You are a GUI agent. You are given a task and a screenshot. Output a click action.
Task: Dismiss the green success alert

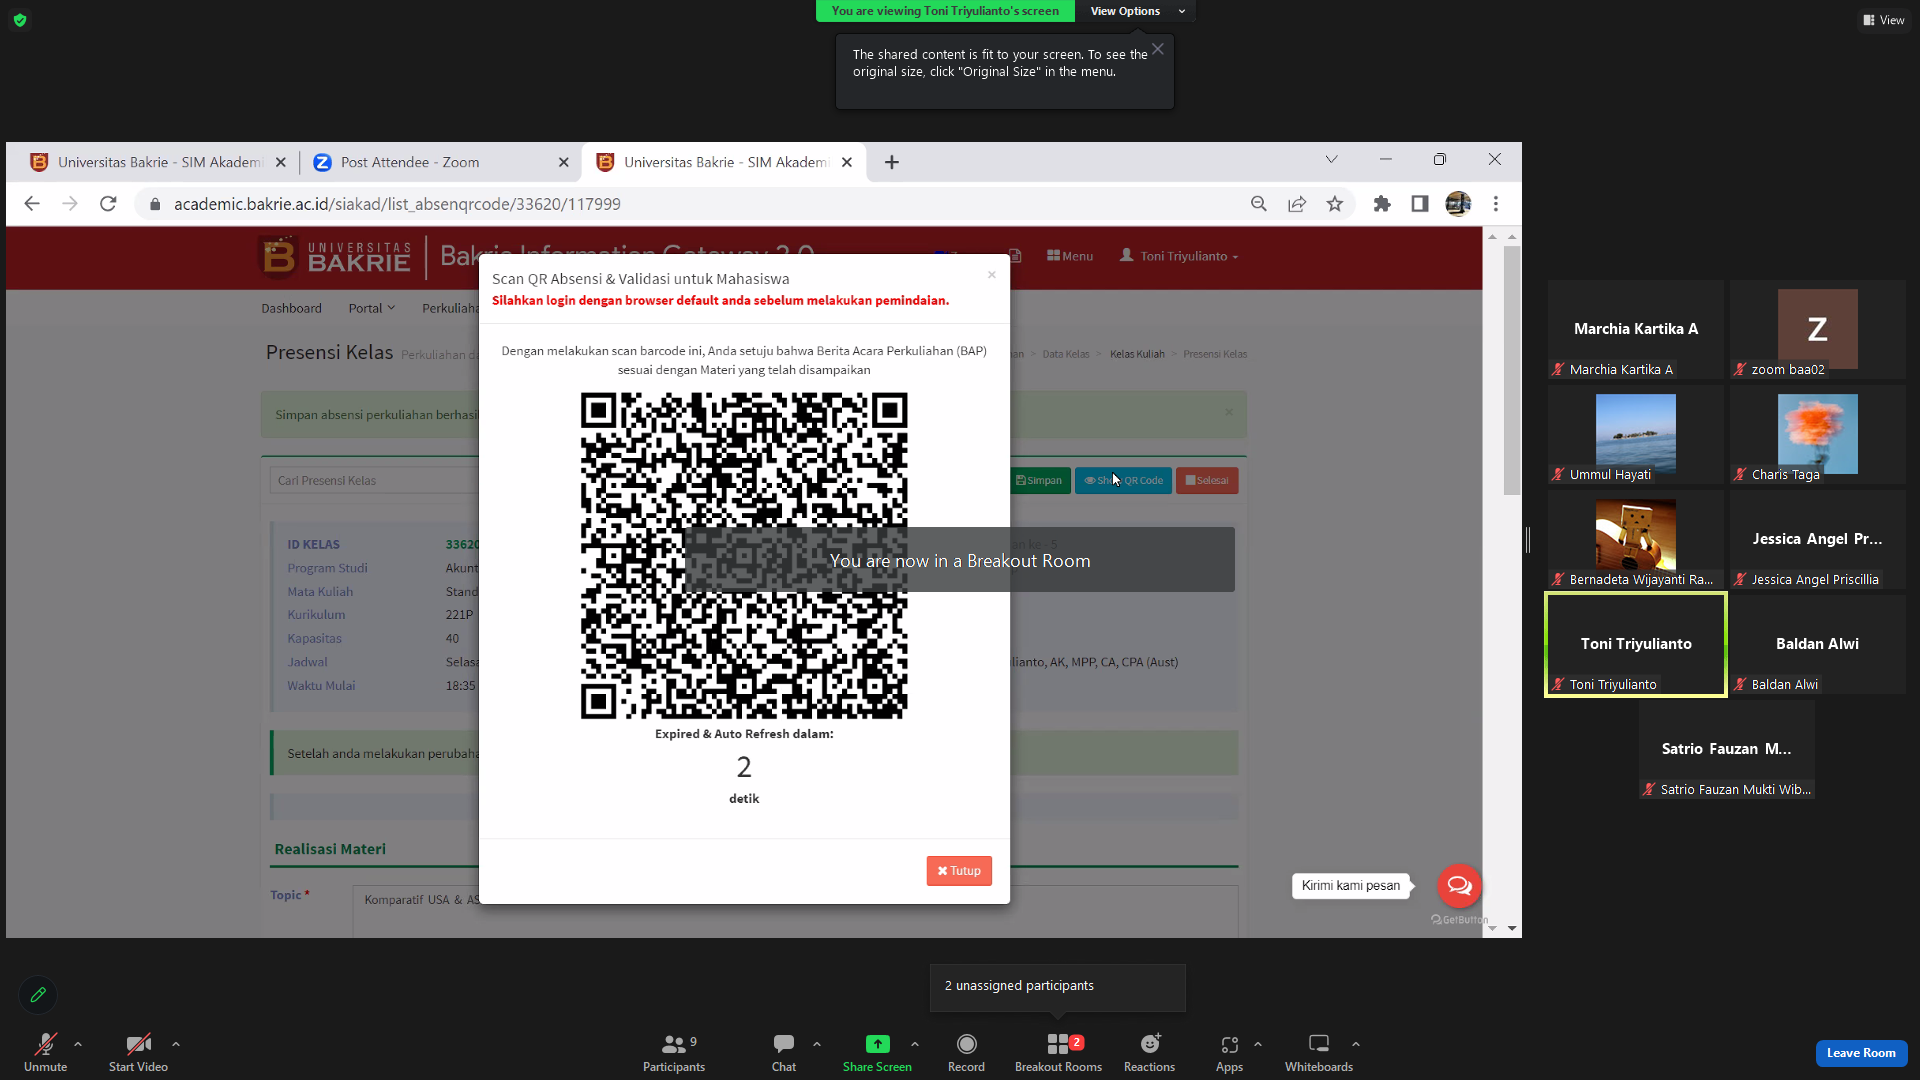coord(1229,412)
